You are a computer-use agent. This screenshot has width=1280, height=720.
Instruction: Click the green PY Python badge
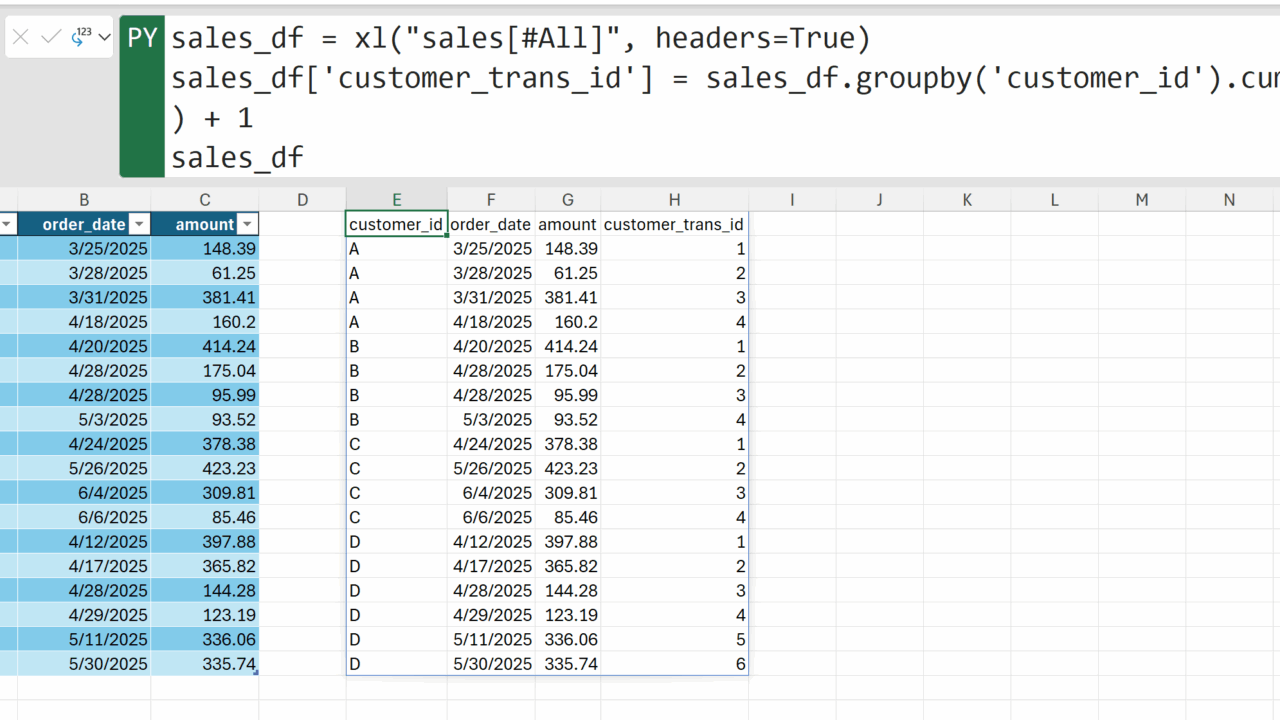tap(141, 38)
